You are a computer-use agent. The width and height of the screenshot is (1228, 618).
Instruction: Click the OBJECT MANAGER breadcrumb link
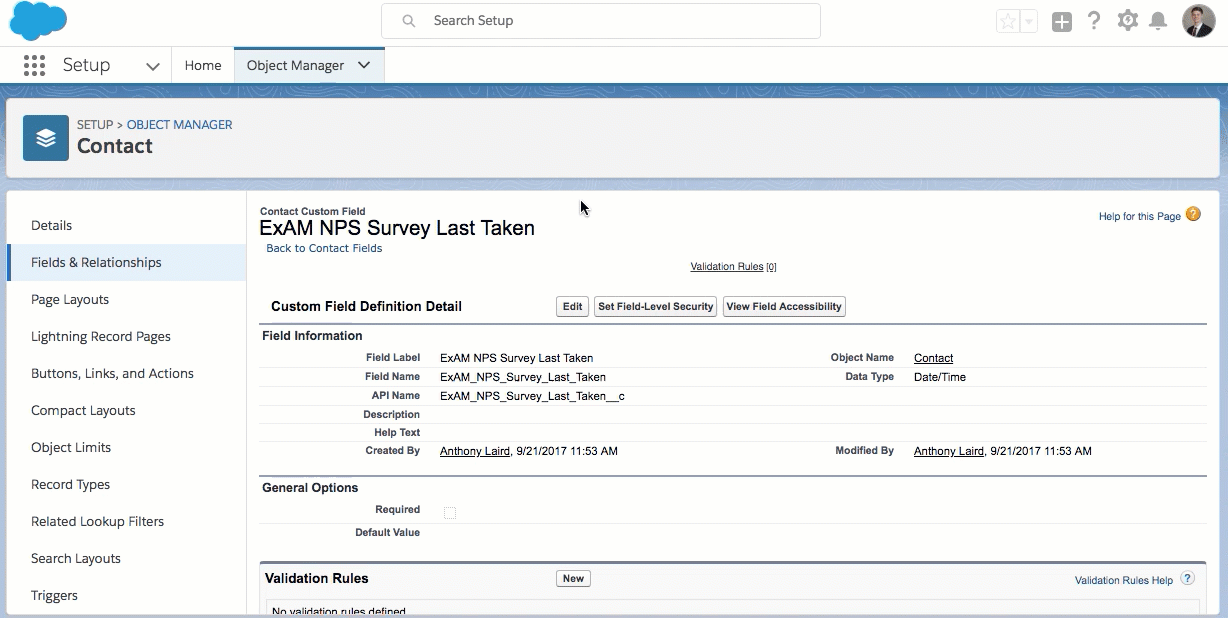pyautogui.click(x=180, y=125)
